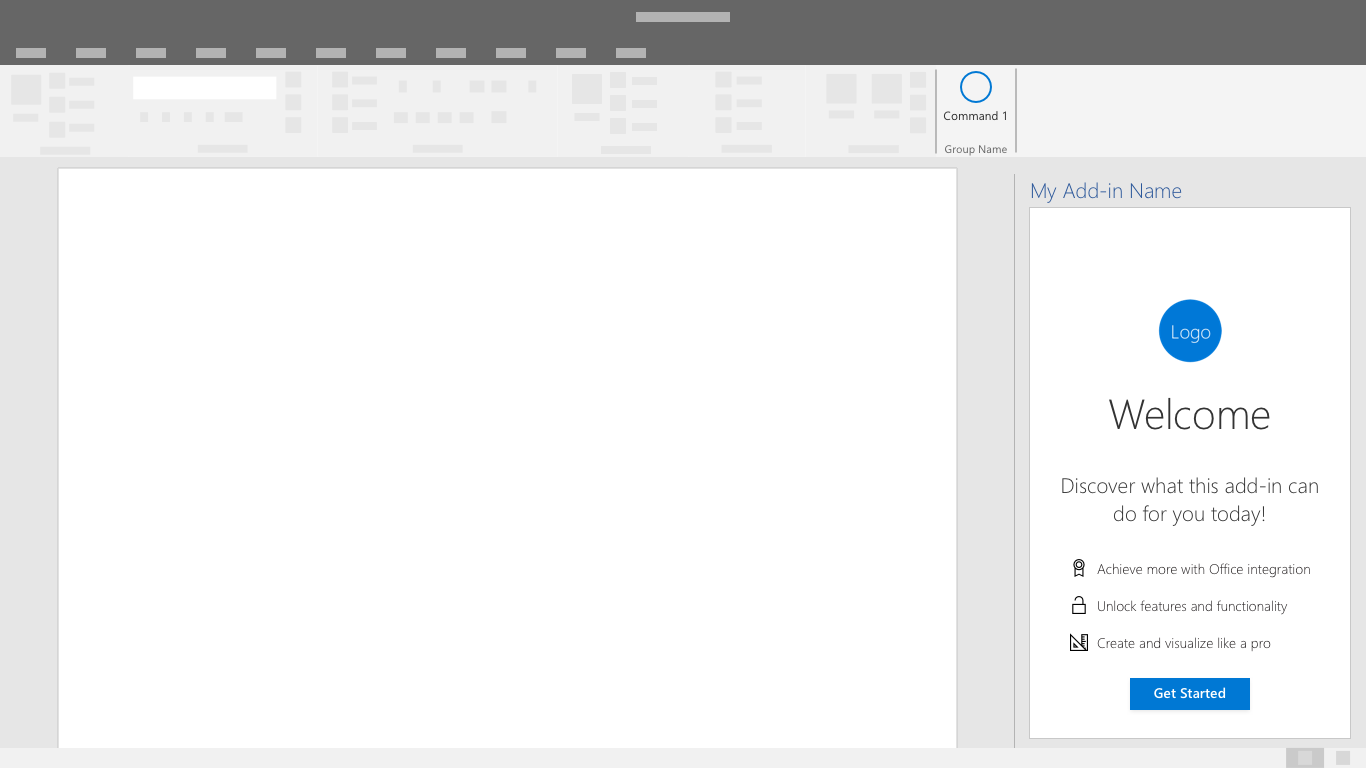Click the first quick access toolbar icon
Image resolution: width=1366 pixels, height=768 pixels.
coord(31,53)
